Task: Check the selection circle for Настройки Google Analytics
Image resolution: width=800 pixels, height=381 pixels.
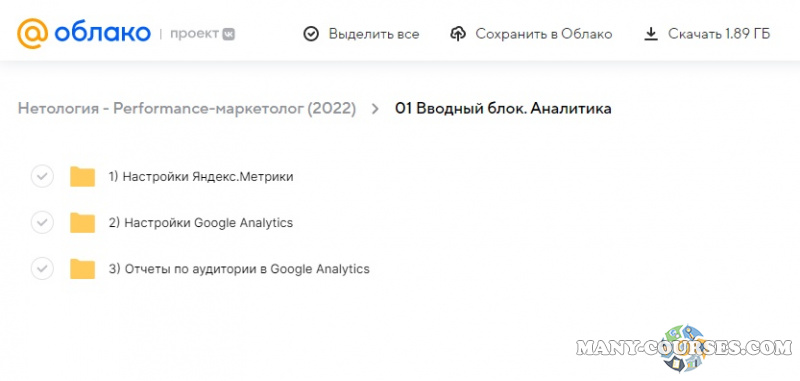Action: point(42,222)
